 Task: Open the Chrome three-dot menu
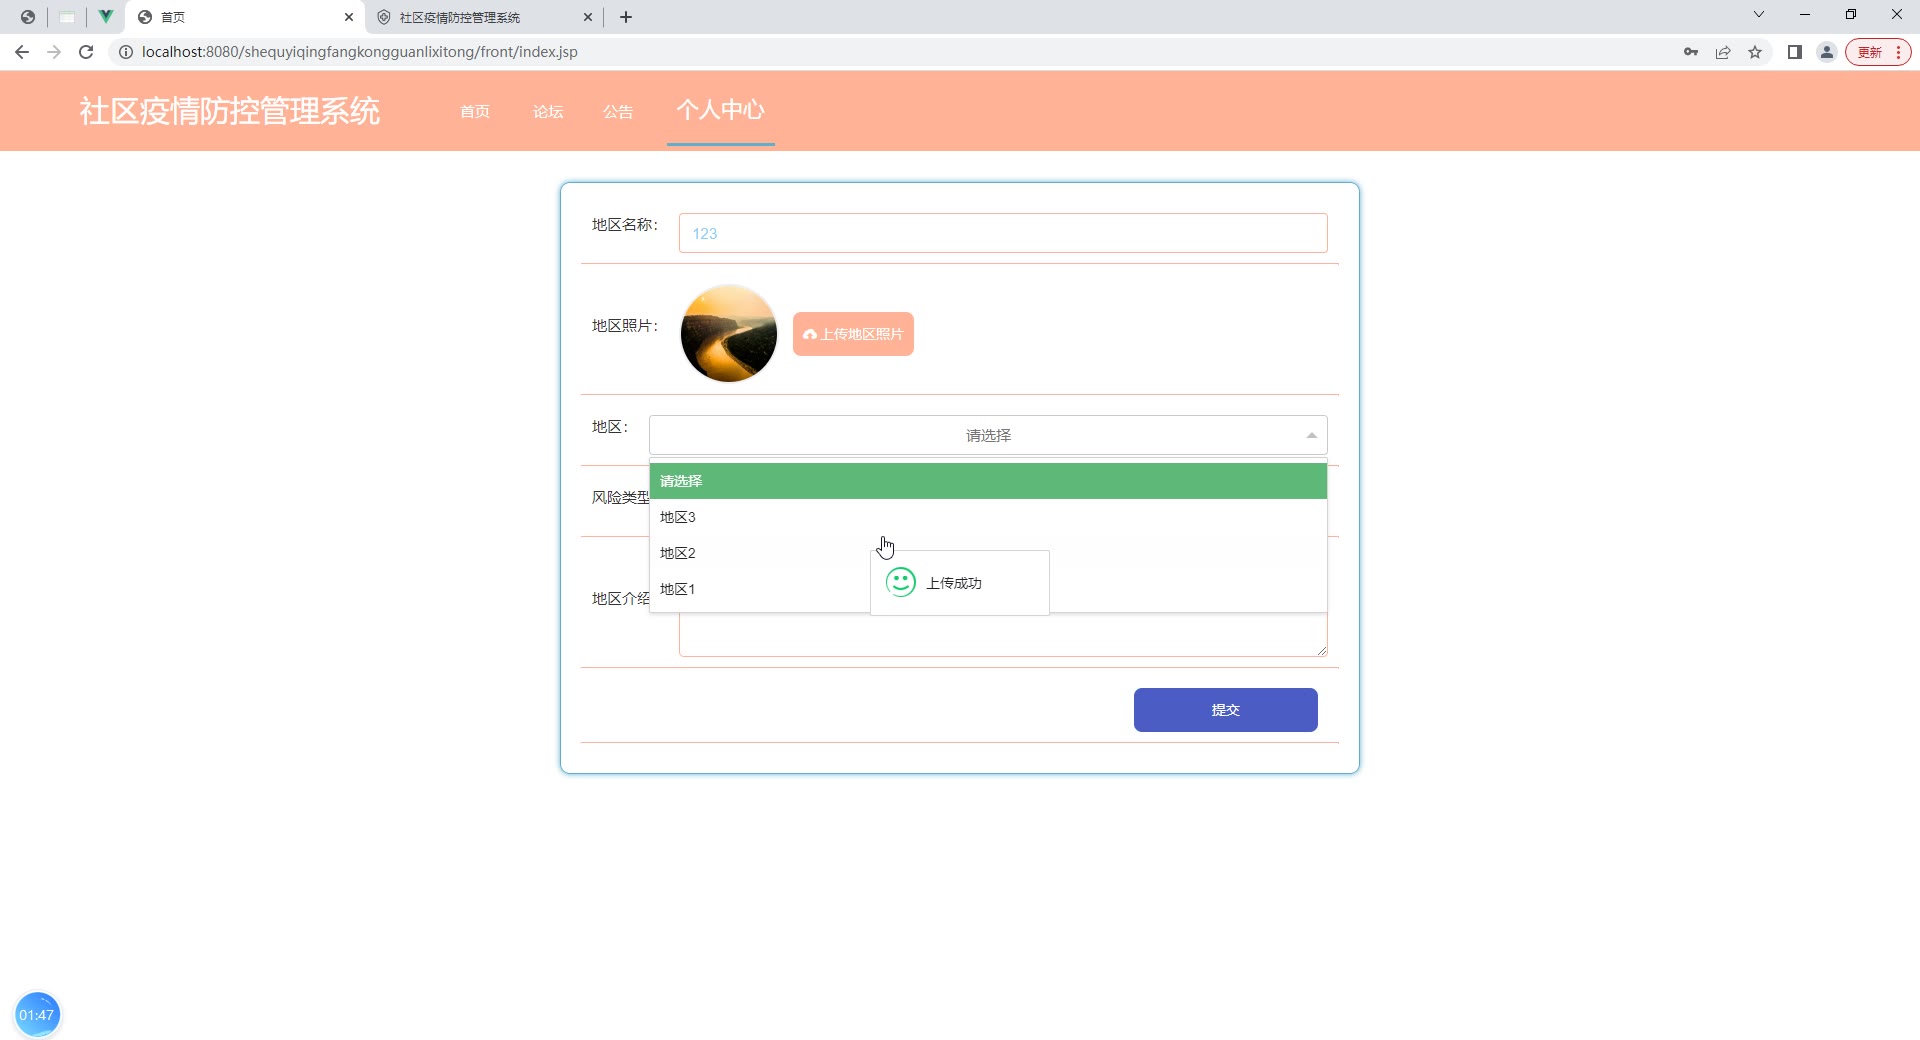point(1898,52)
